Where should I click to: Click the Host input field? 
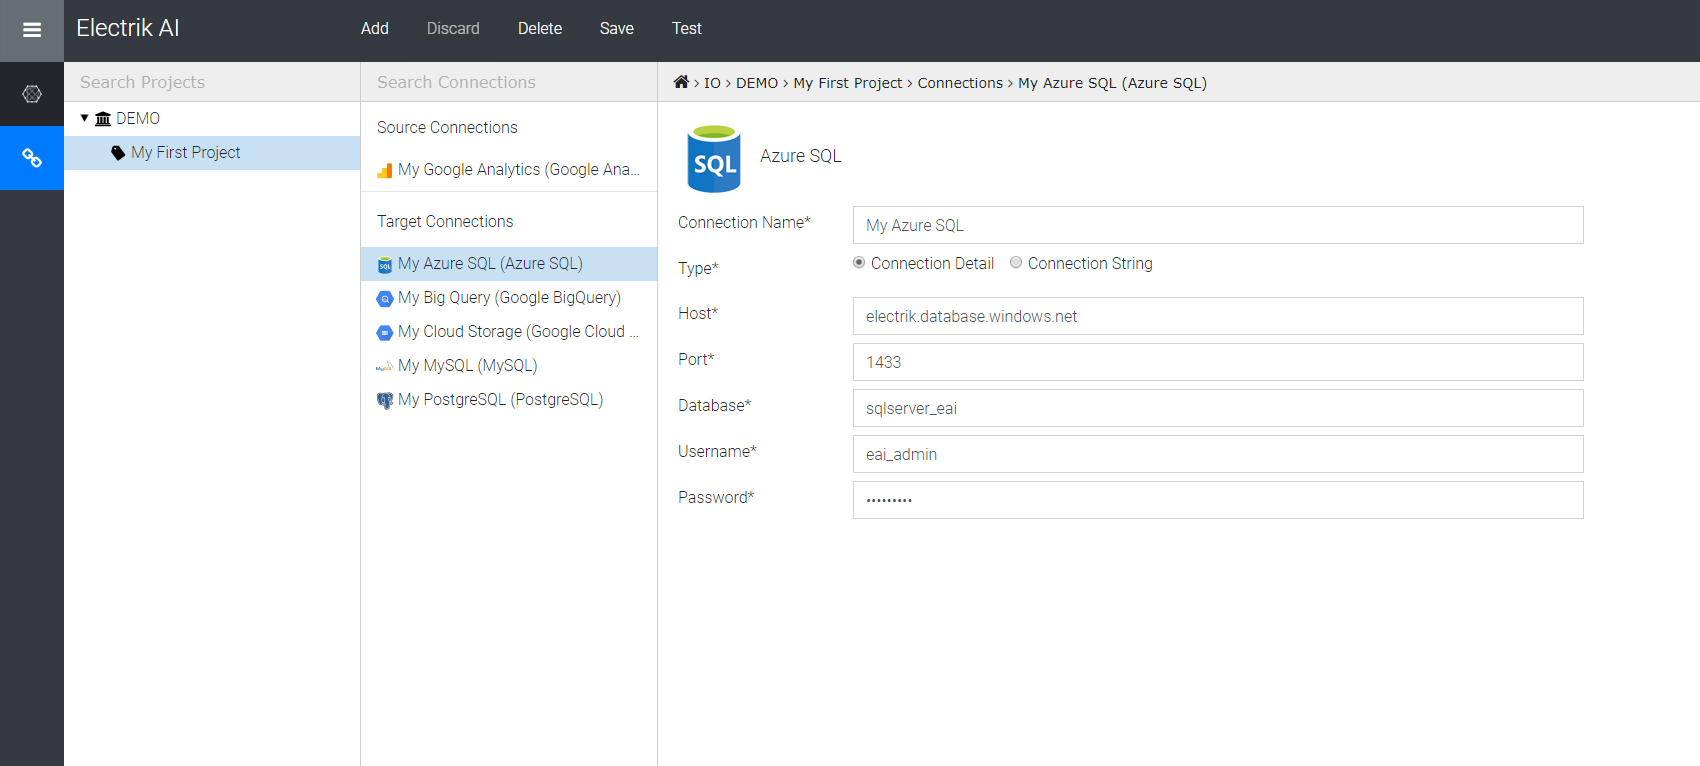[x=1217, y=317]
